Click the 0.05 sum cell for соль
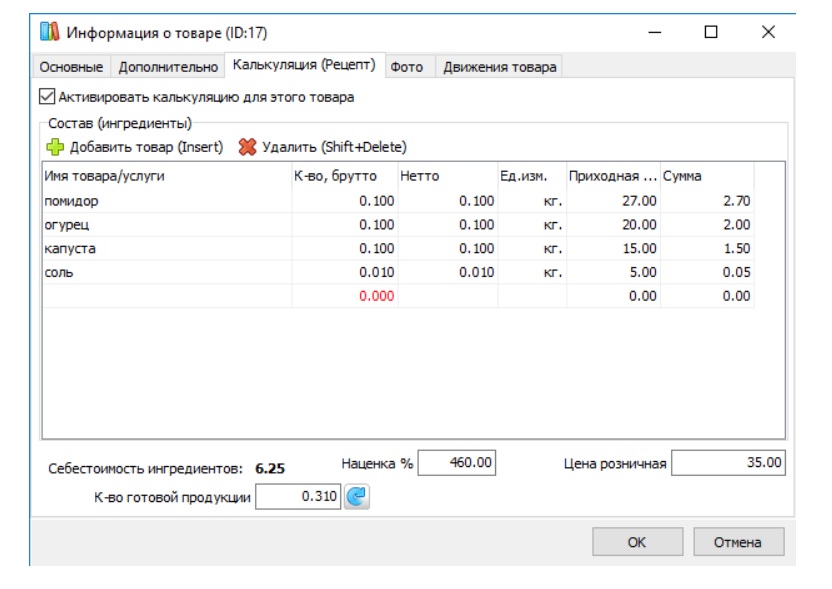The image size is (832, 589). 707,272
